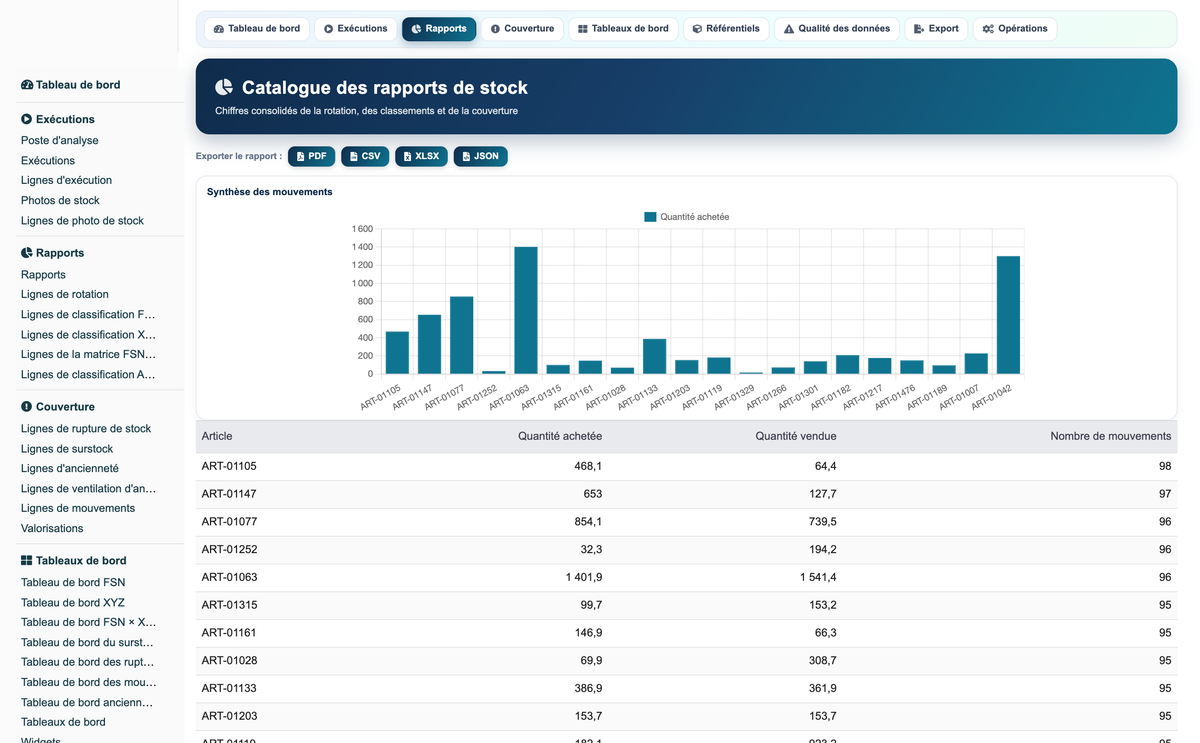Click the file icon on the JSON button
This screenshot has height=743, width=1200.
pos(467,157)
